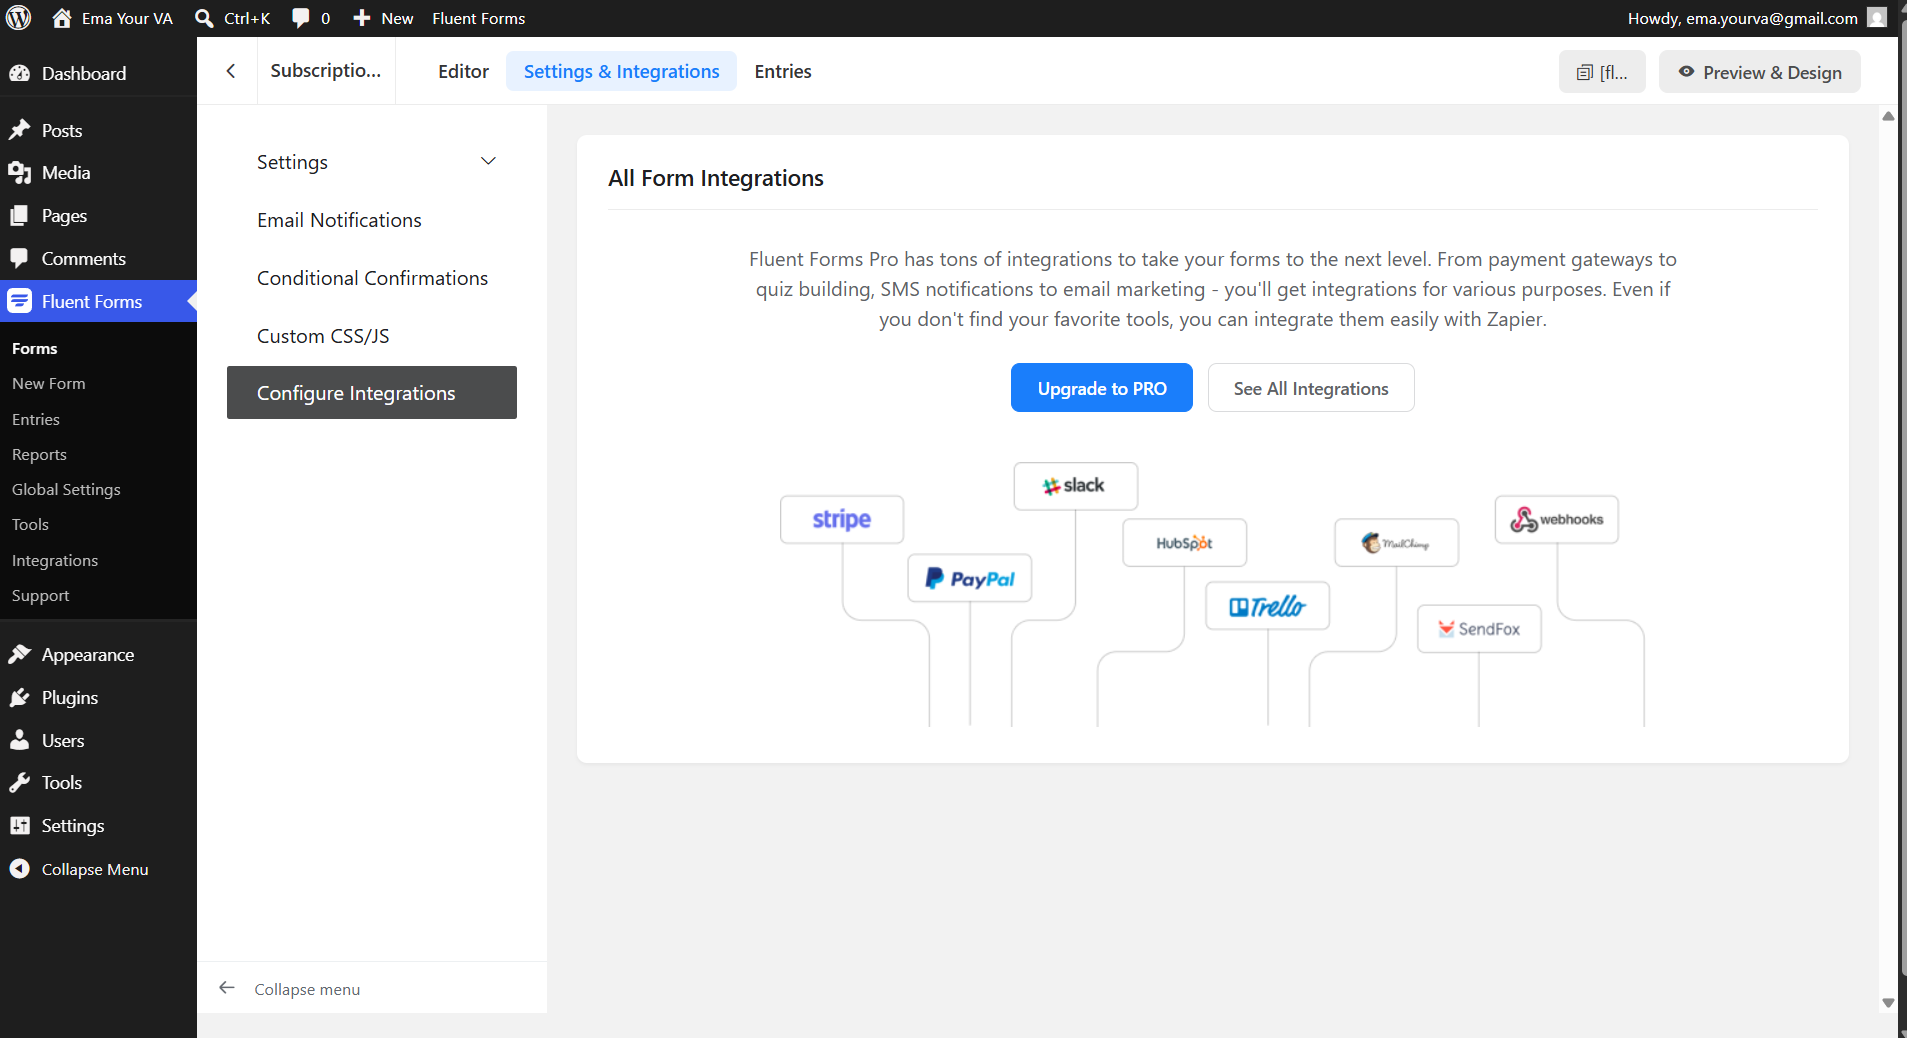Open Preview & Design with eye icon
1907x1038 pixels.
(1760, 72)
